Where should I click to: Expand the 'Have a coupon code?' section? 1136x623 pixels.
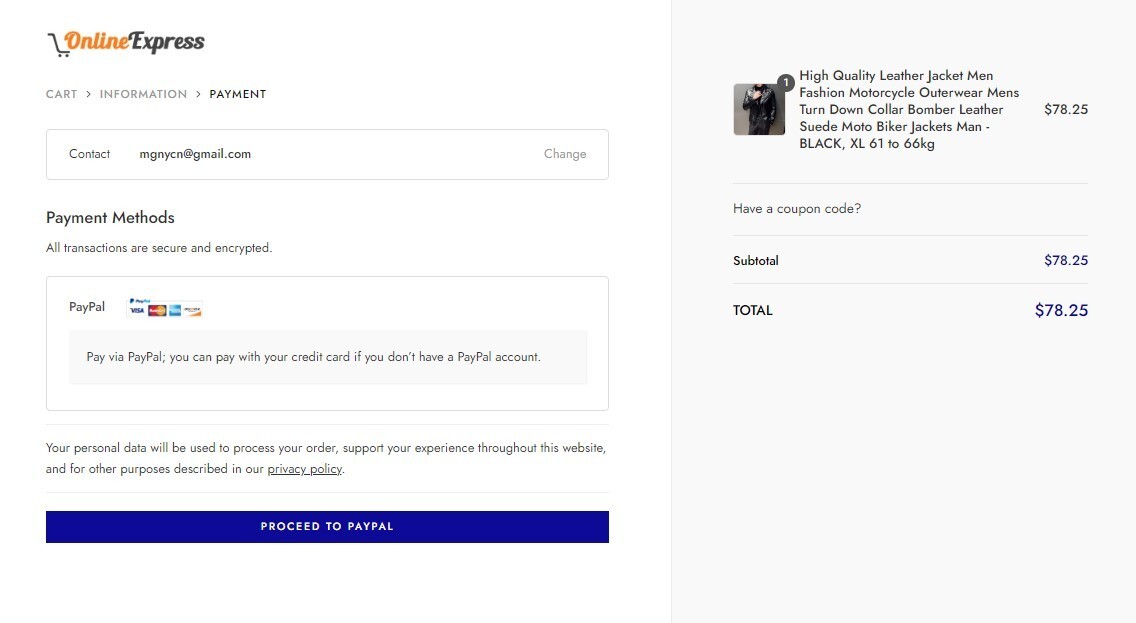click(797, 209)
